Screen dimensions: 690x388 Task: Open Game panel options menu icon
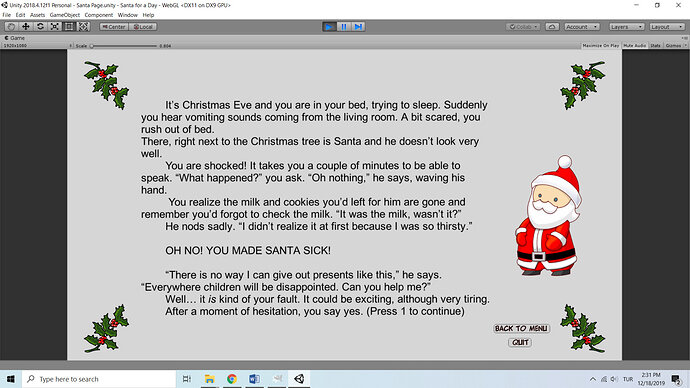[684, 38]
